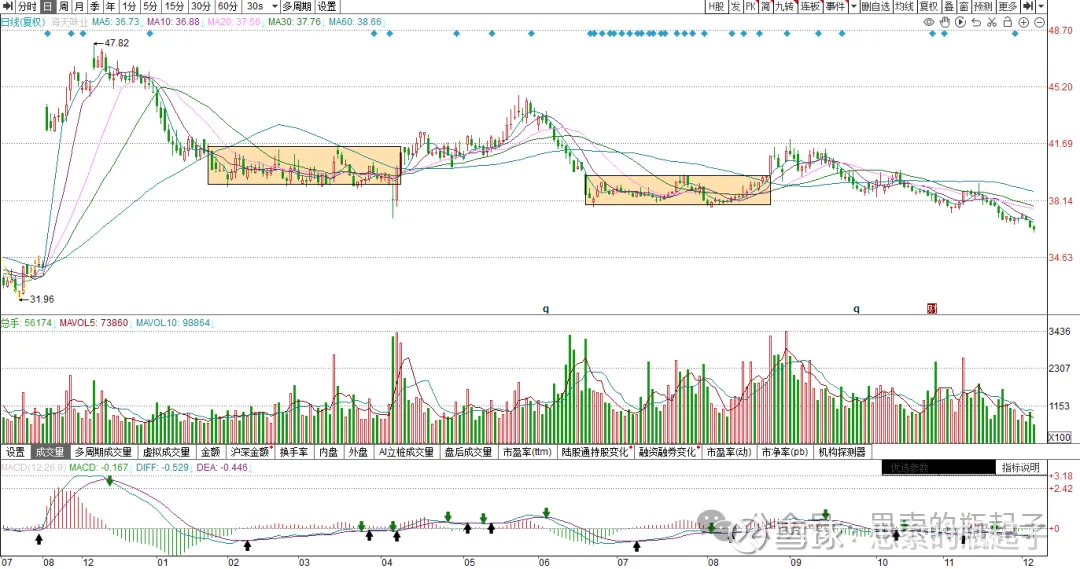1080x569 pixels.
Task: Click the 简 toolbar button
Action: point(765,6)
